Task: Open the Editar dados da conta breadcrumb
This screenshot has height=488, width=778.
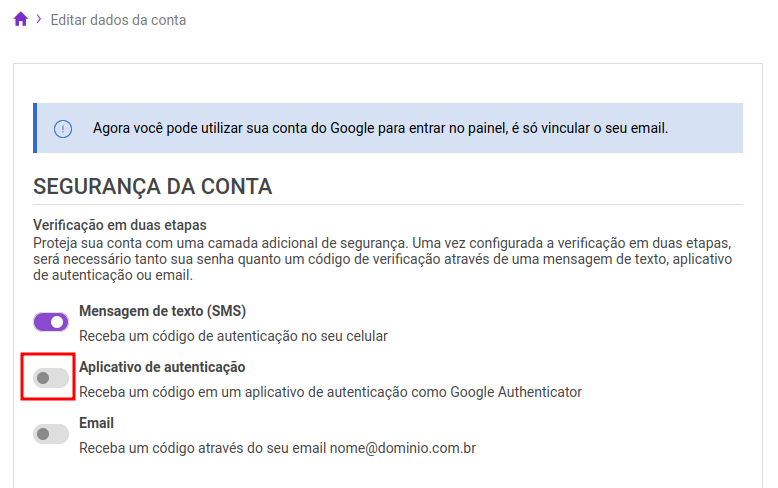Action: point(118,20)
